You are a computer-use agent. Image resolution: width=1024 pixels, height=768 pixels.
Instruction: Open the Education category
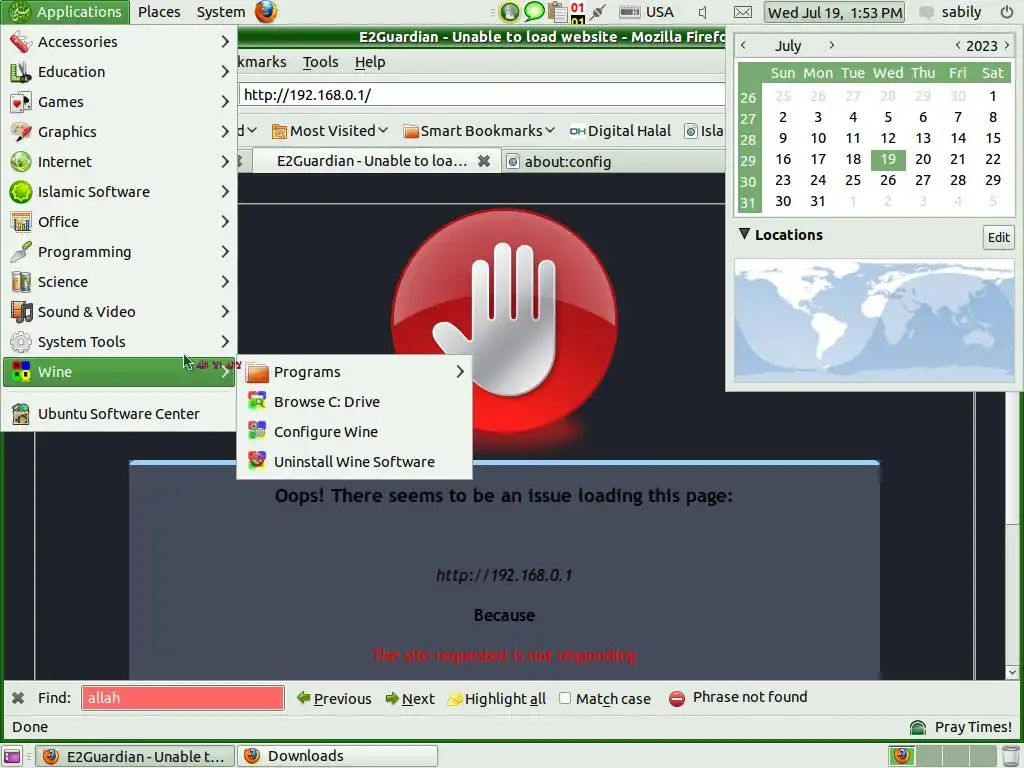pos(119,72)
